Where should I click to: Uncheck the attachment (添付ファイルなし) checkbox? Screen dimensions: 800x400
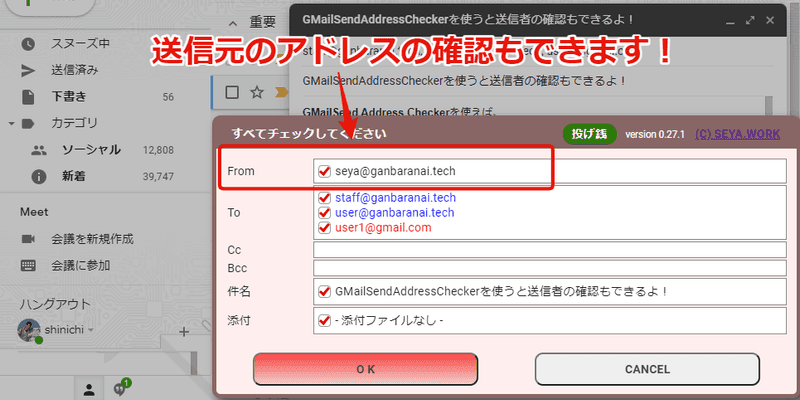(324, 320)
